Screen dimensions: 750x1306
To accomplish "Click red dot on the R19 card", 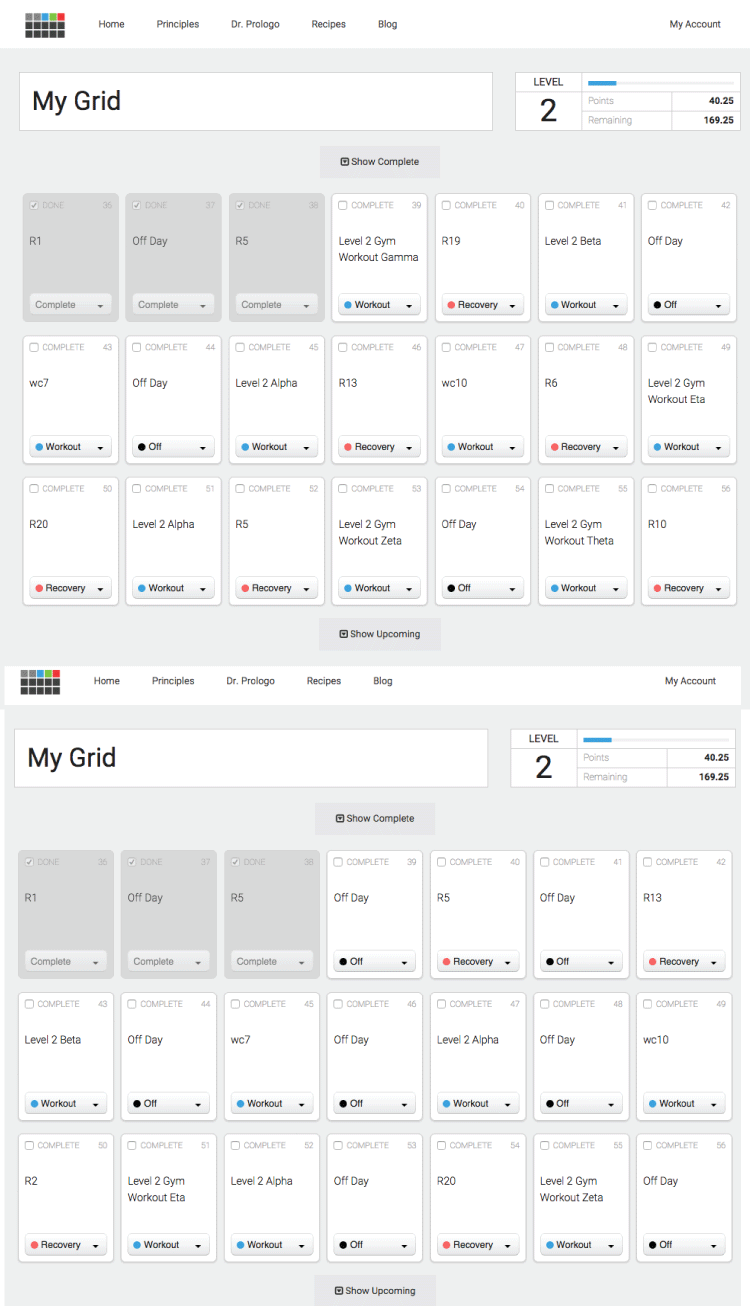I will pyautogui.click(x=451, y=305).
